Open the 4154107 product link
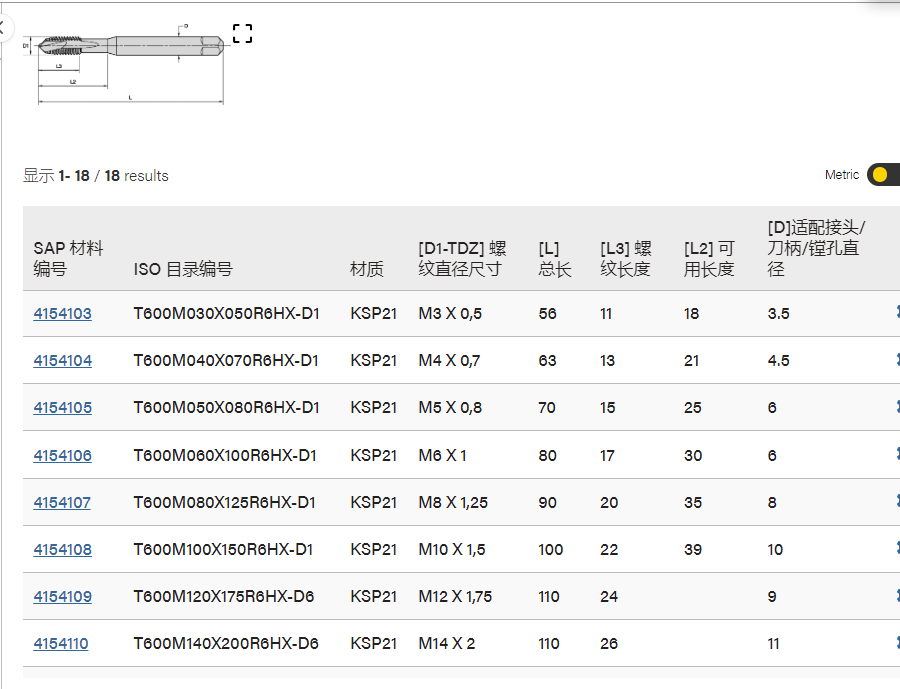 62,502
